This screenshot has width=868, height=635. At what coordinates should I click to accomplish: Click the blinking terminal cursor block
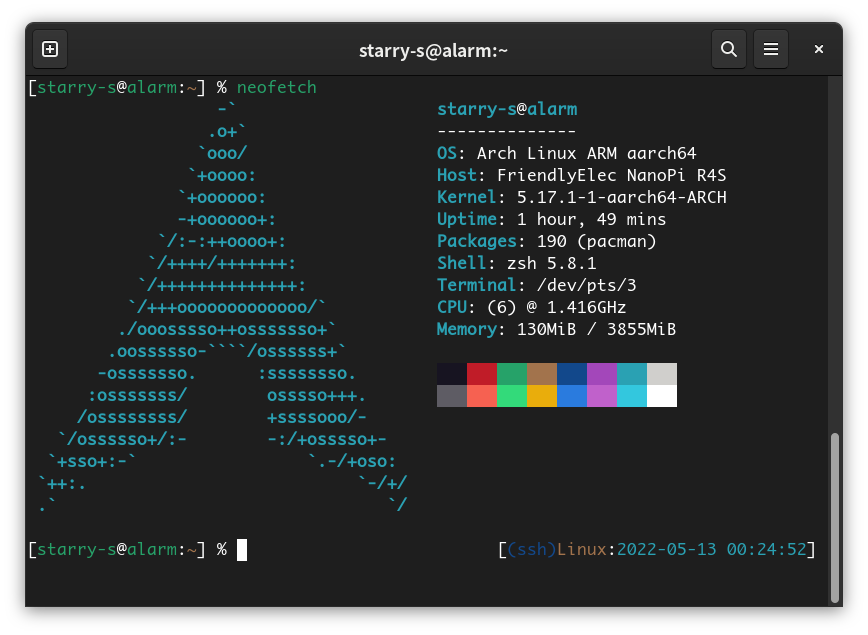pos(240,549)
